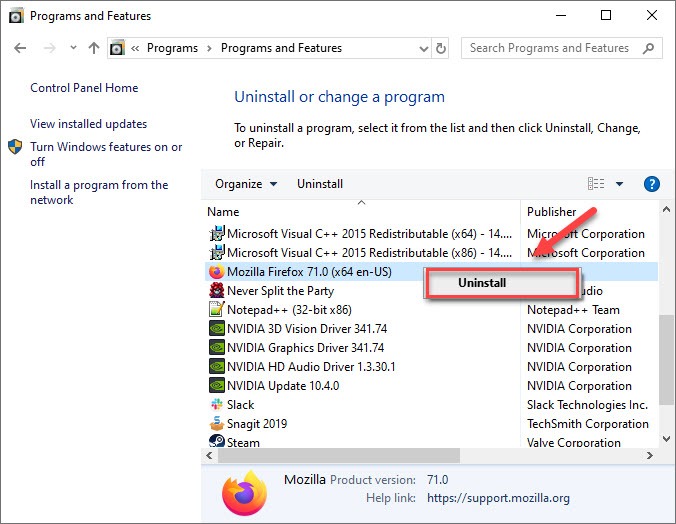The height and width of the screenshot is (524, 676).
Task: Click the Mozilla Firefox icon in list
Action: point(216,272)
